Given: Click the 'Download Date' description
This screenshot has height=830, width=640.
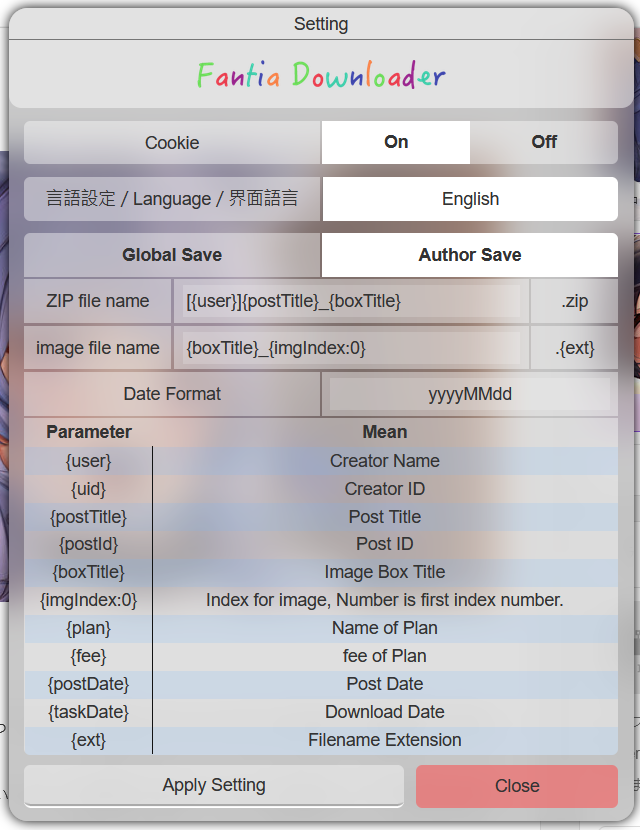Looking at the screenshot, I should click(385, 712).
